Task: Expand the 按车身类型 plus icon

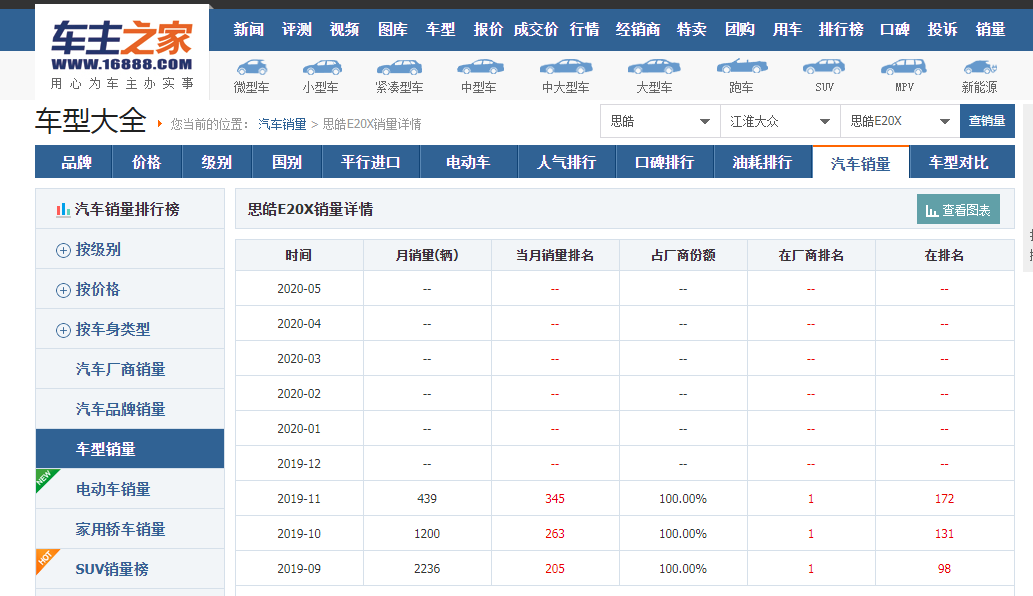Action: click(63, 330)
